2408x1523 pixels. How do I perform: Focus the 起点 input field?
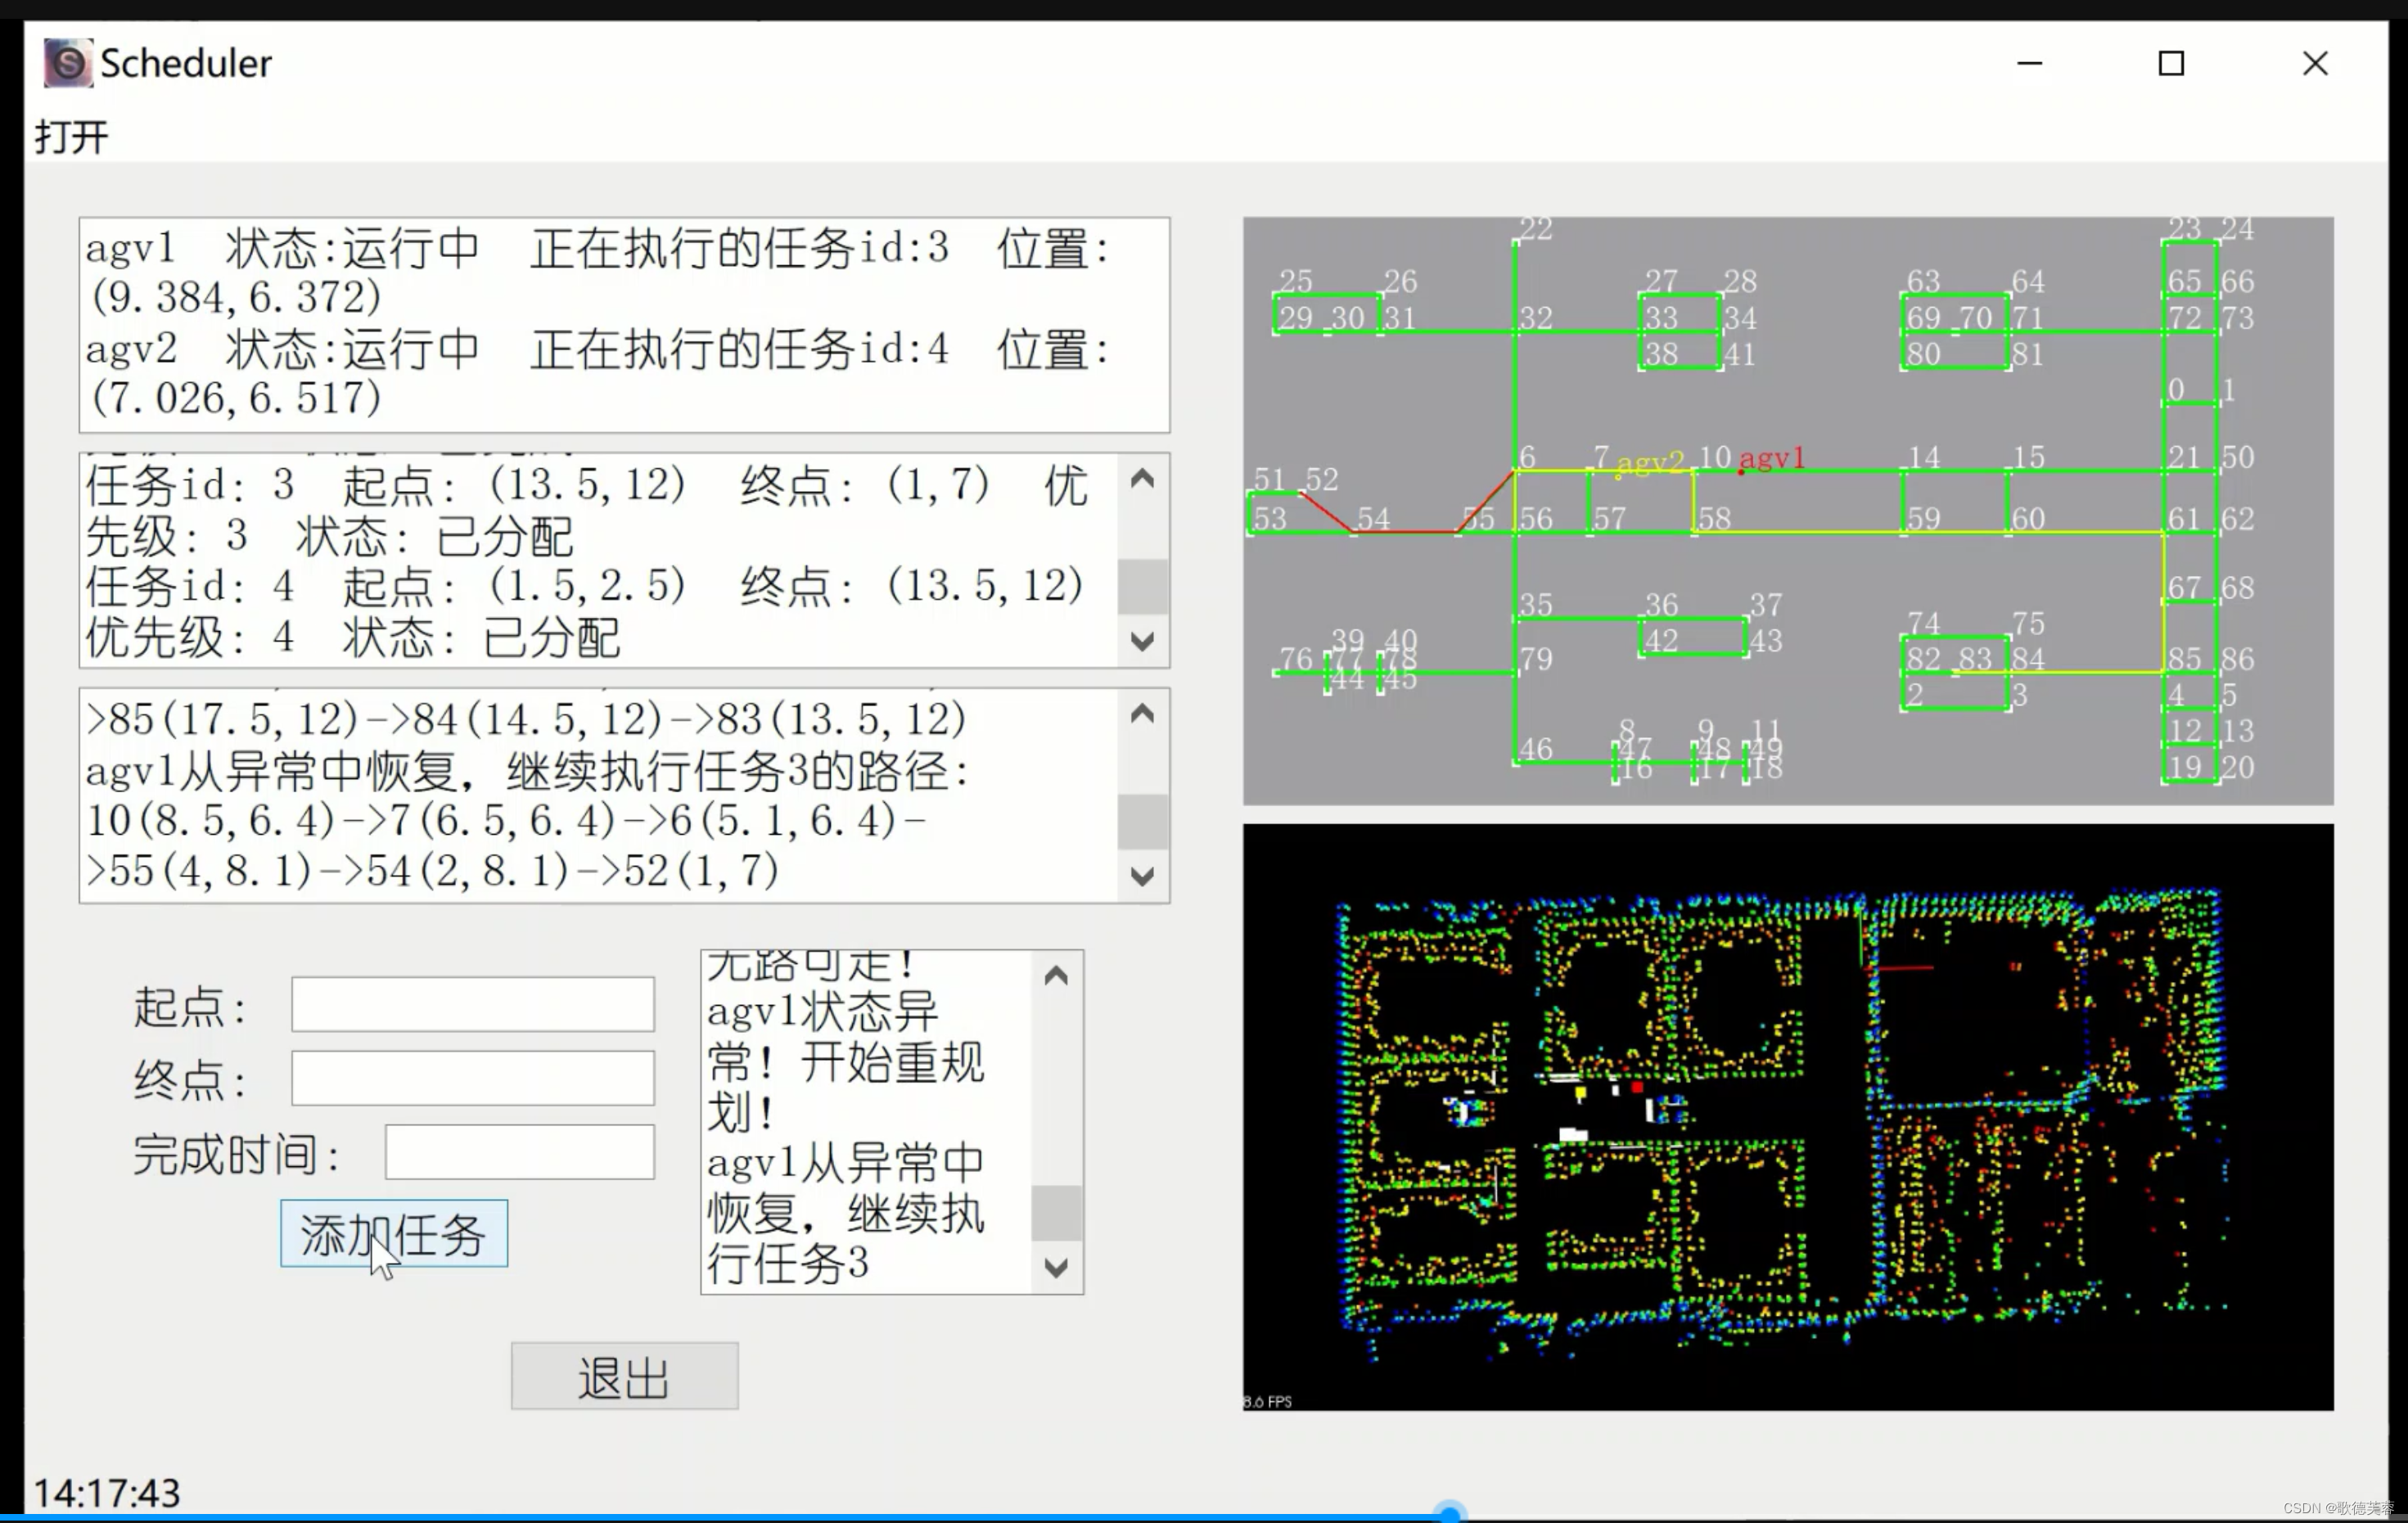pyautogui.click(x=473, y=1004)
